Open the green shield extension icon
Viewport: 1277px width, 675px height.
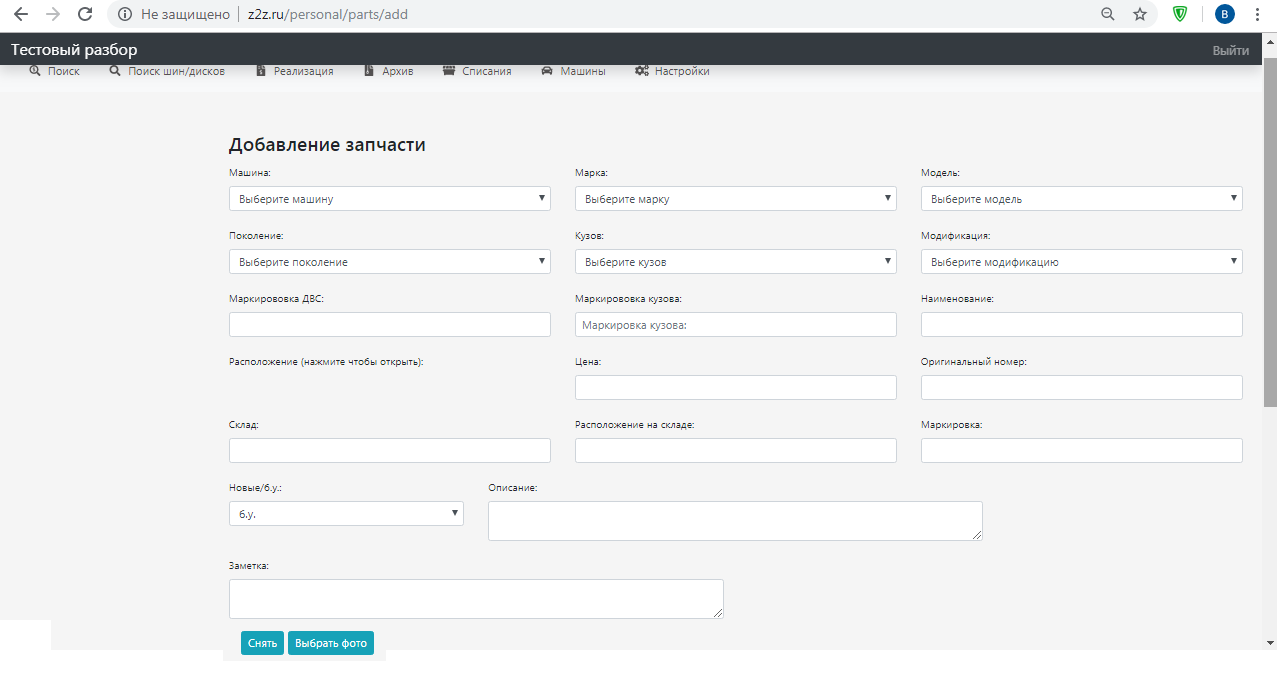click(1180, 14)
